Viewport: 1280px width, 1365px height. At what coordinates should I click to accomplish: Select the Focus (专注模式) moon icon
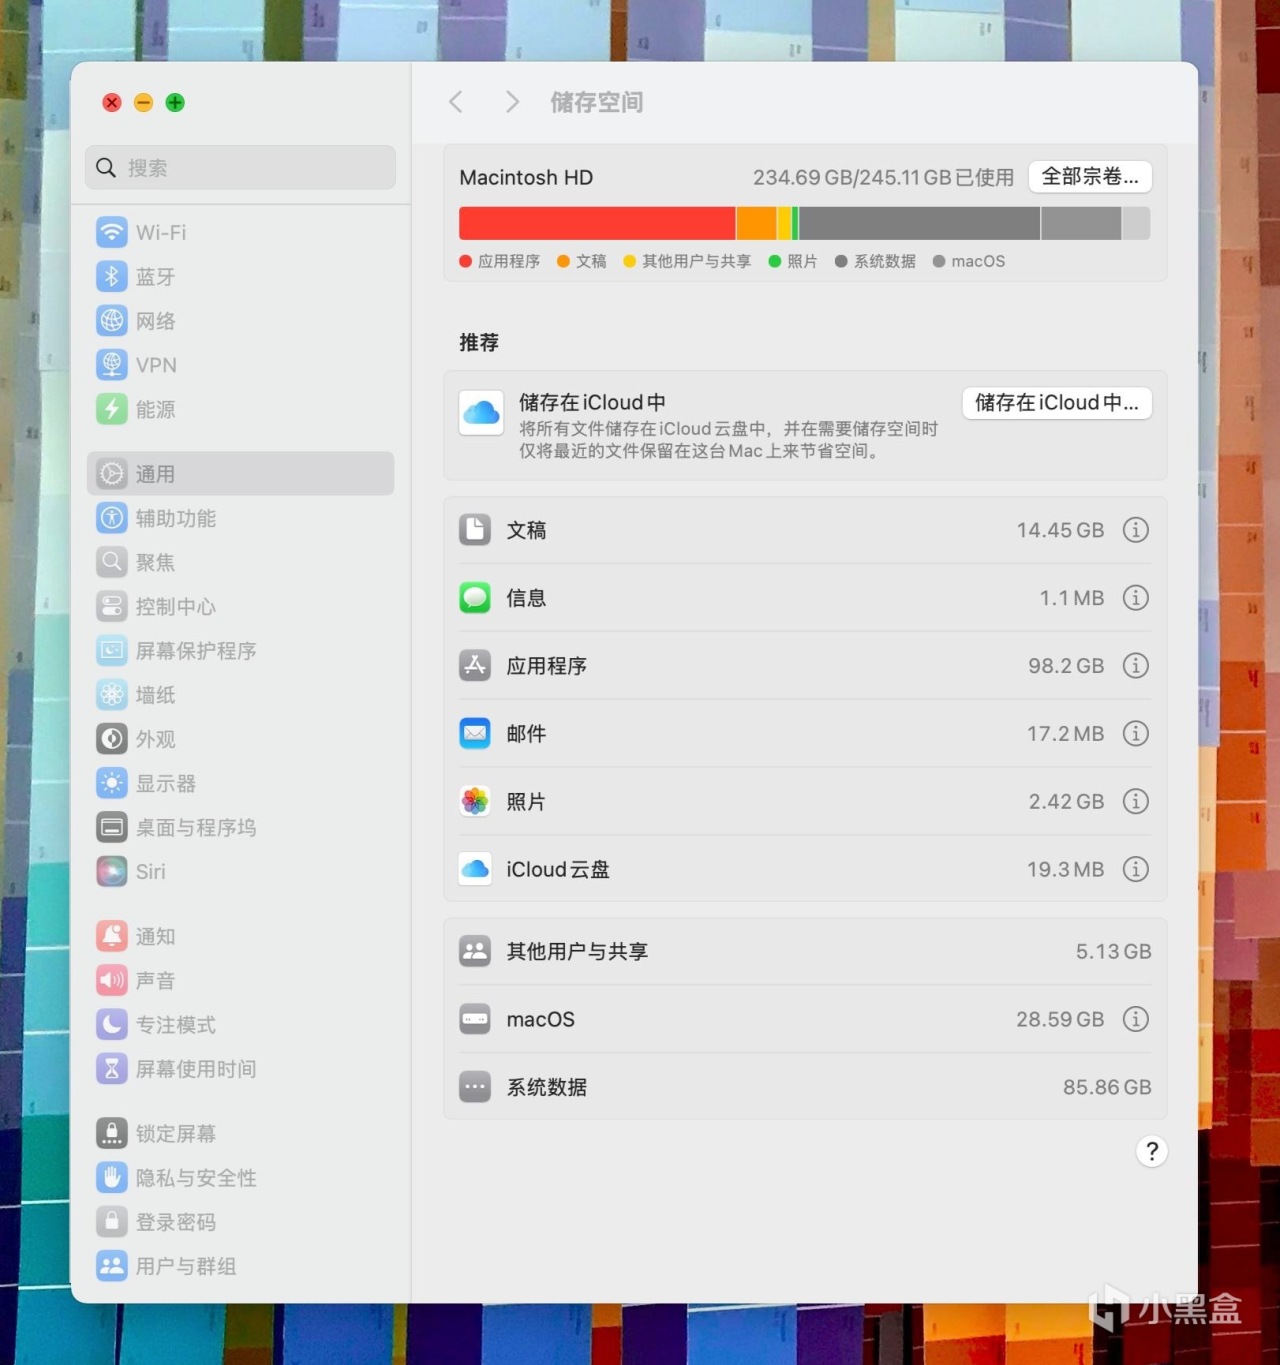pyautogui.click(x=112, y=1024)
